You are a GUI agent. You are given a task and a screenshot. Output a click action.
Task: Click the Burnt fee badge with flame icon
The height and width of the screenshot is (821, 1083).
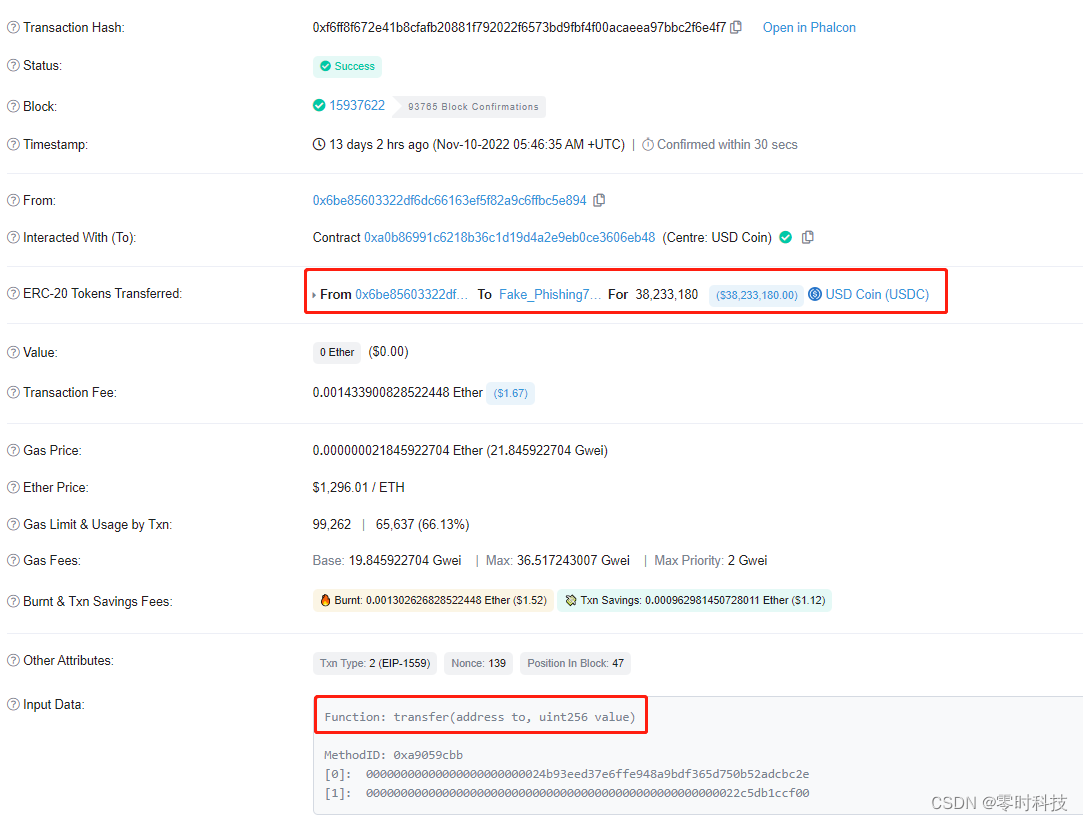(x=433, y=601)
